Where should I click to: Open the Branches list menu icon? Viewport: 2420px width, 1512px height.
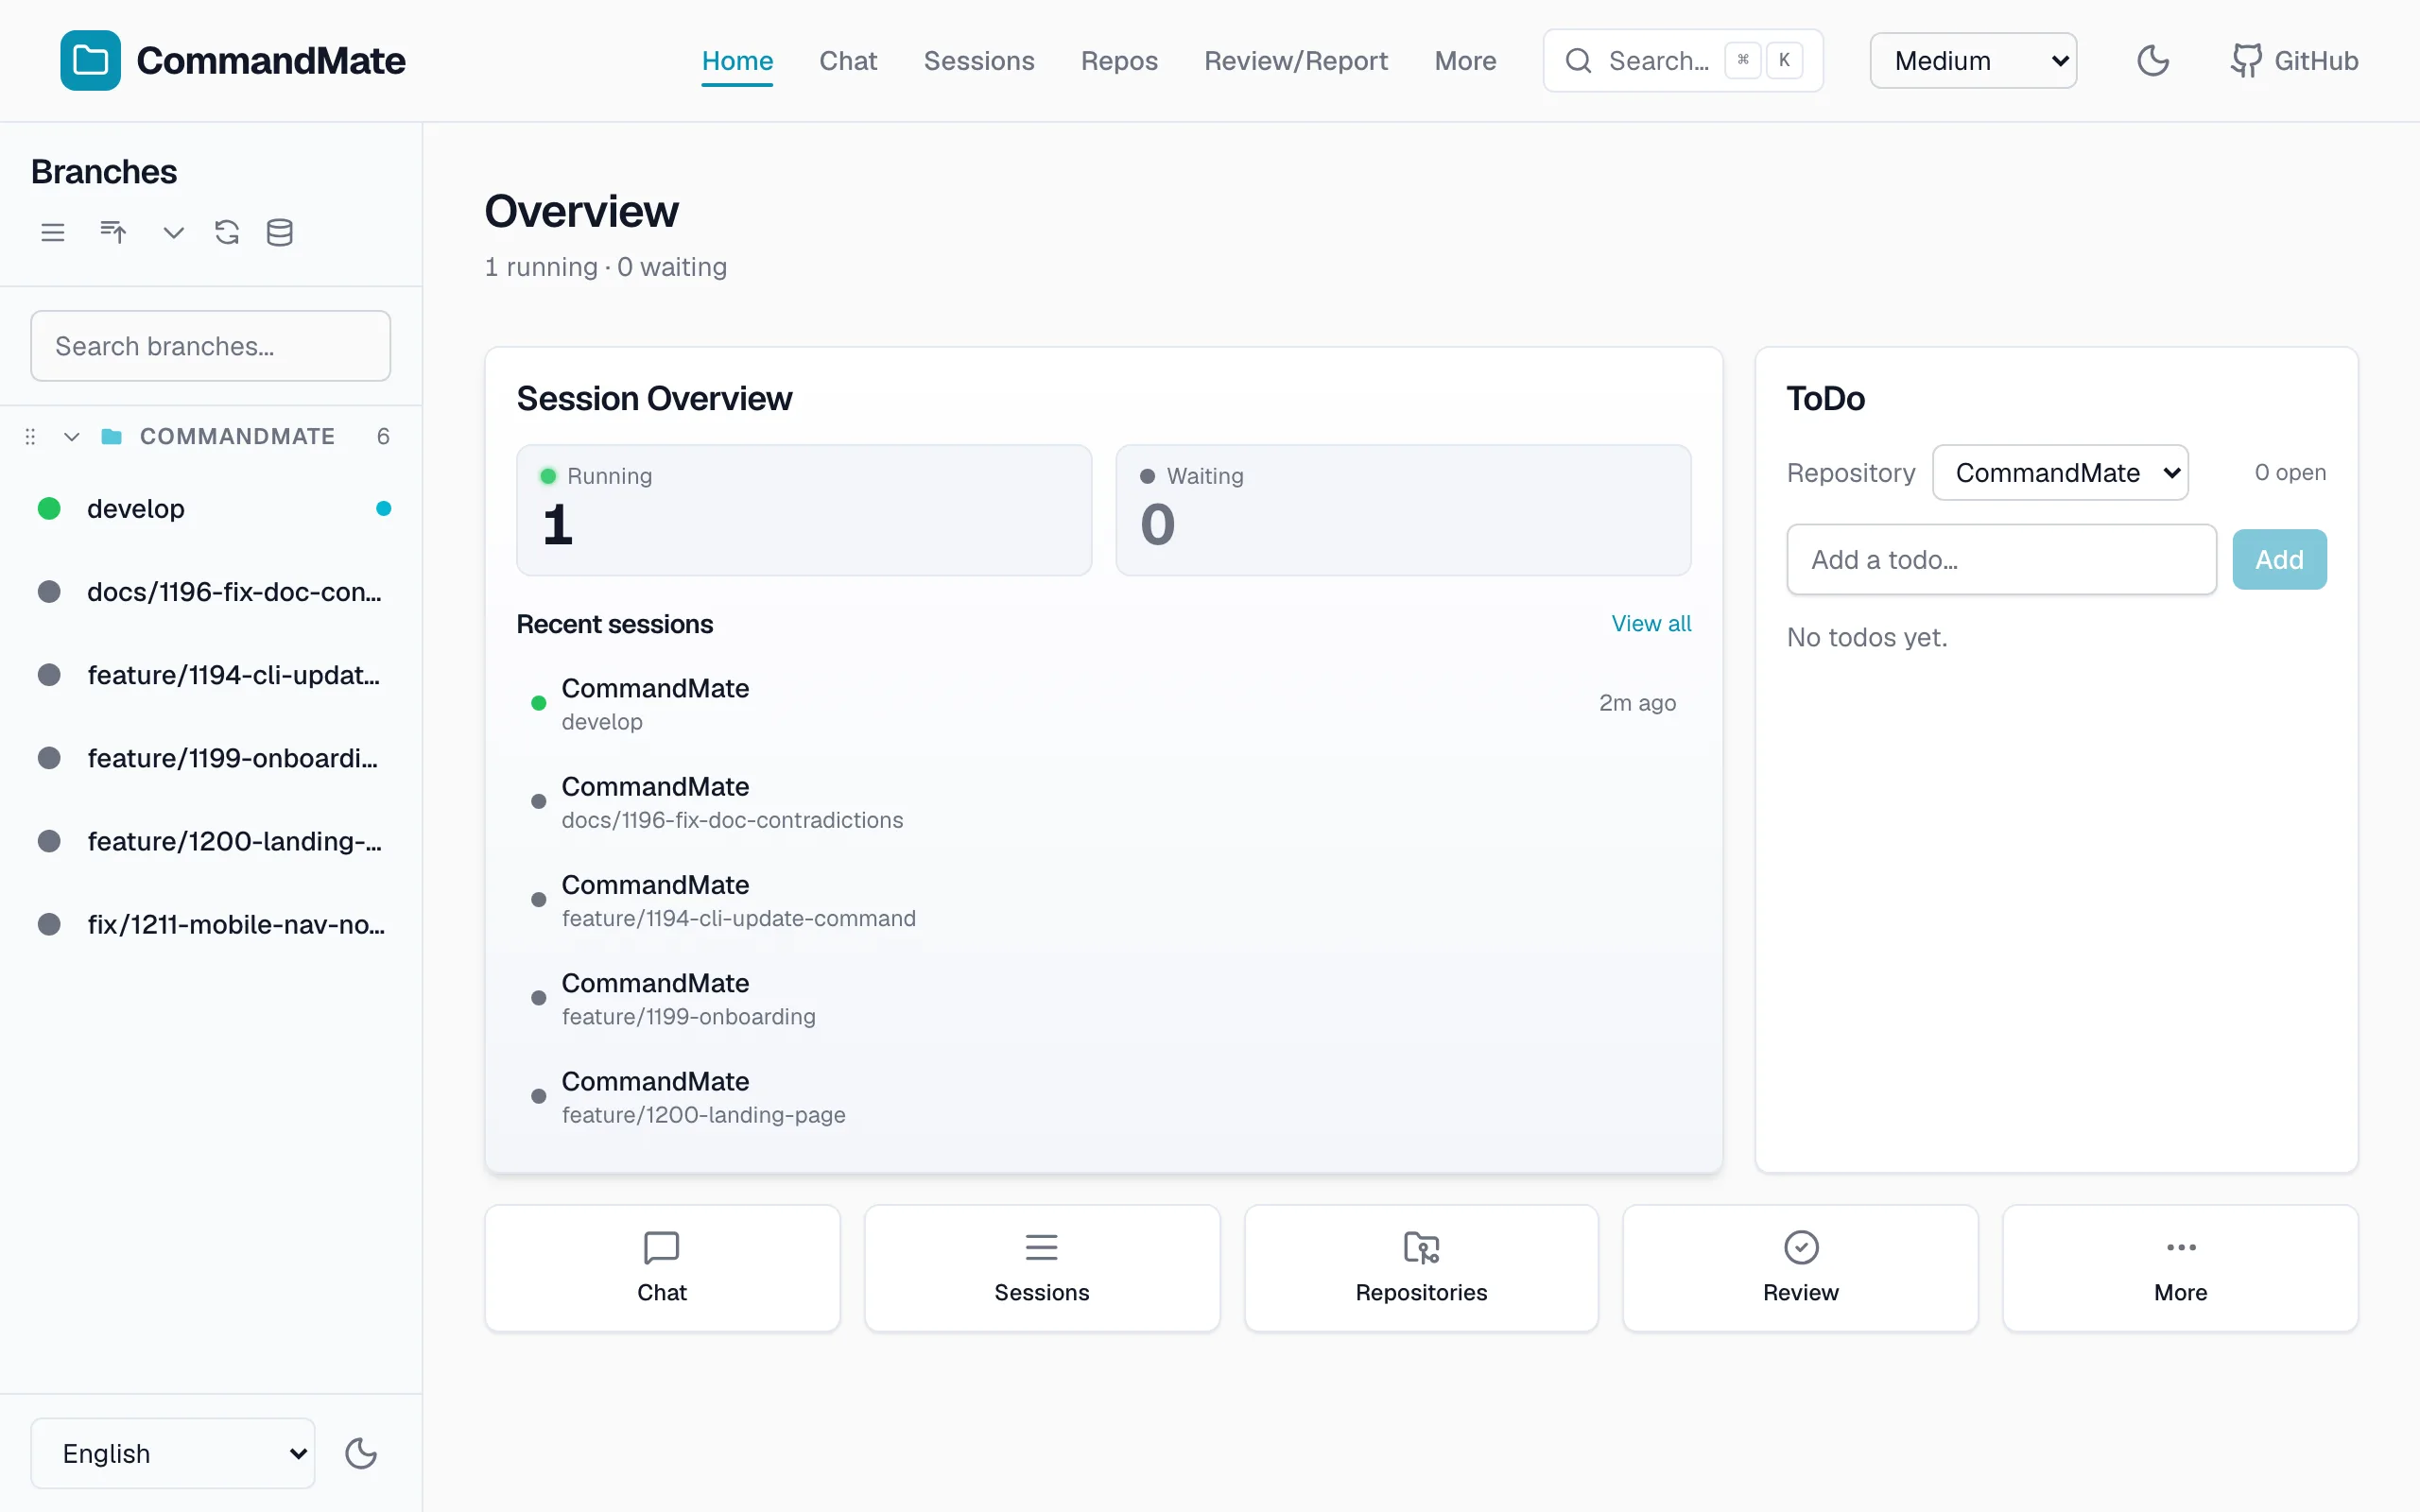point(53,233)
